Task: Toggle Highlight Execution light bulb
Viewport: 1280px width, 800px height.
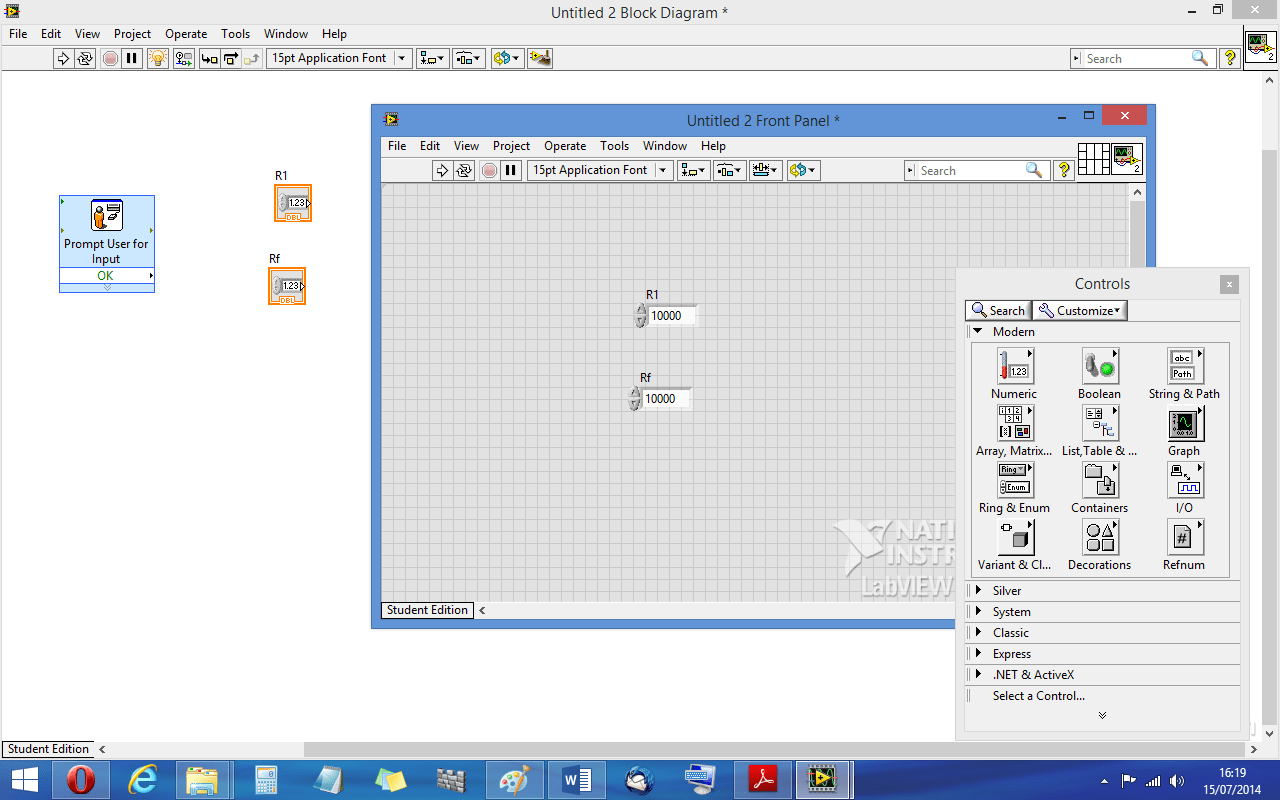Action: [157, 58]
